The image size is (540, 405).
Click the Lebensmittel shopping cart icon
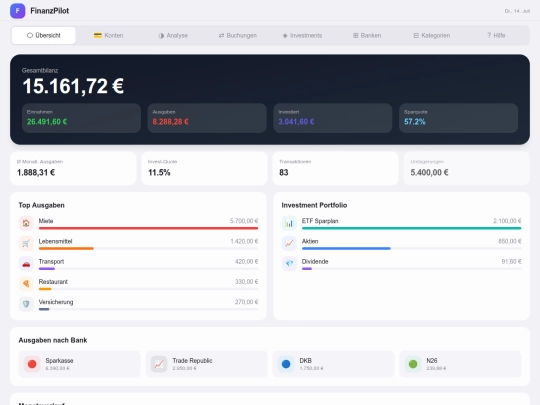[x=26, y=243]
